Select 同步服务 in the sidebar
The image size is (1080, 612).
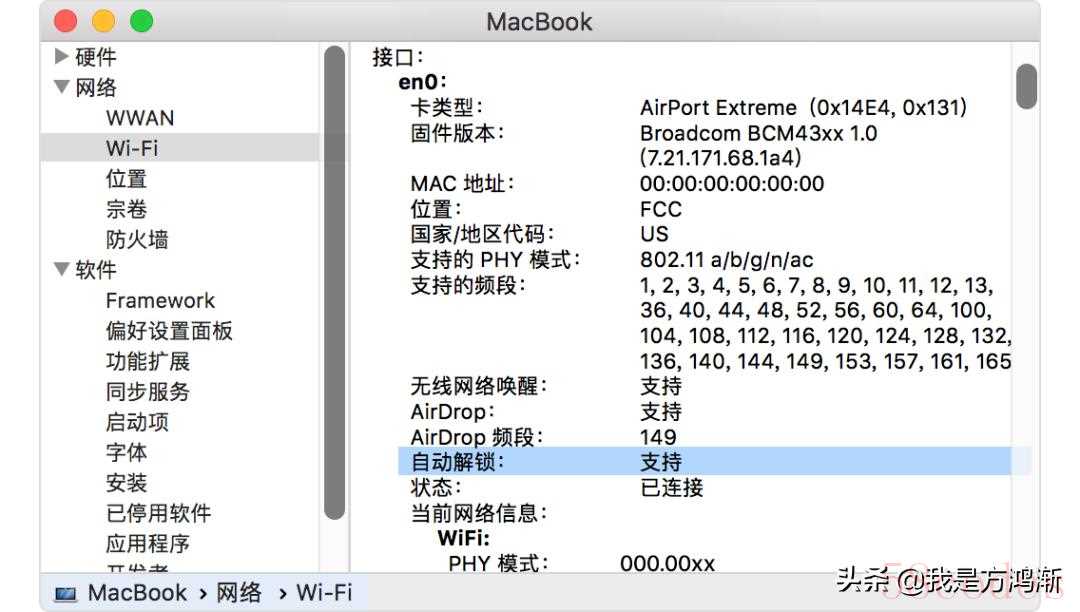coord(147,391)
